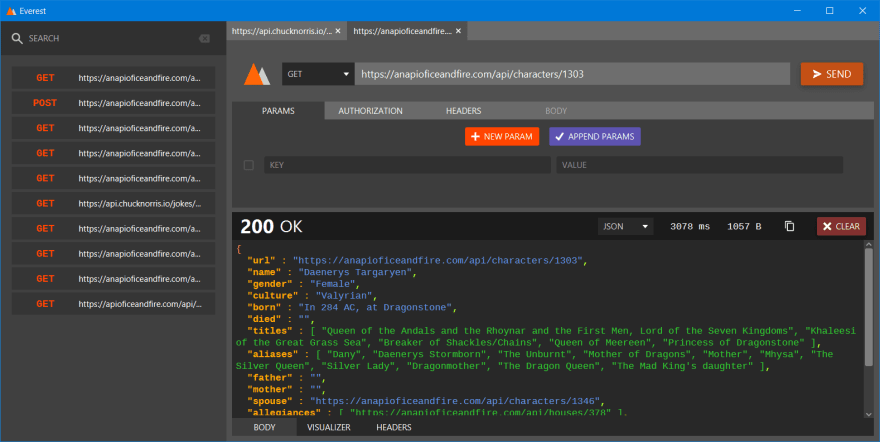Viewport: 880px width, 442px height.
Task: Close the chucknorris.io tab
Action: [338, 31]
